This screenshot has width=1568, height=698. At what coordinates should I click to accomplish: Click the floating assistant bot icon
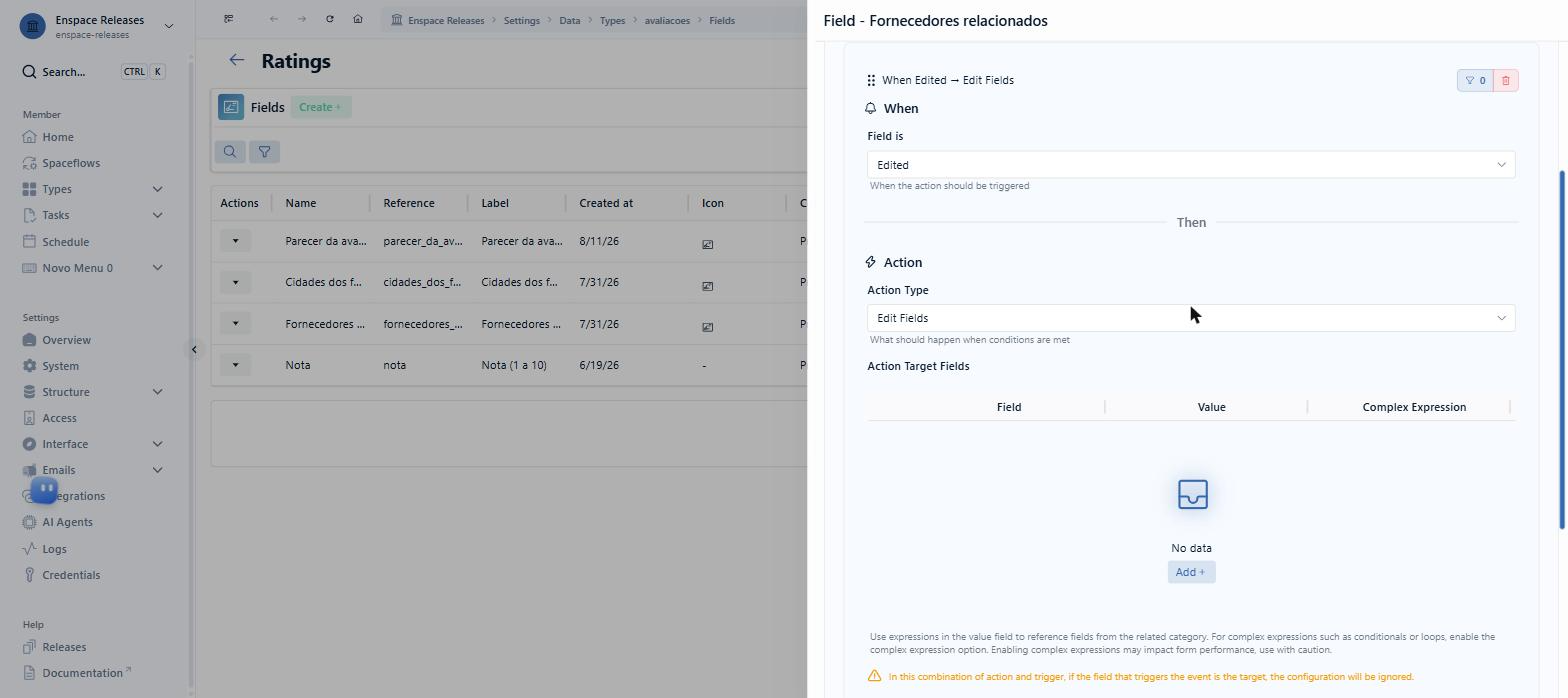[x=44, y=490]
